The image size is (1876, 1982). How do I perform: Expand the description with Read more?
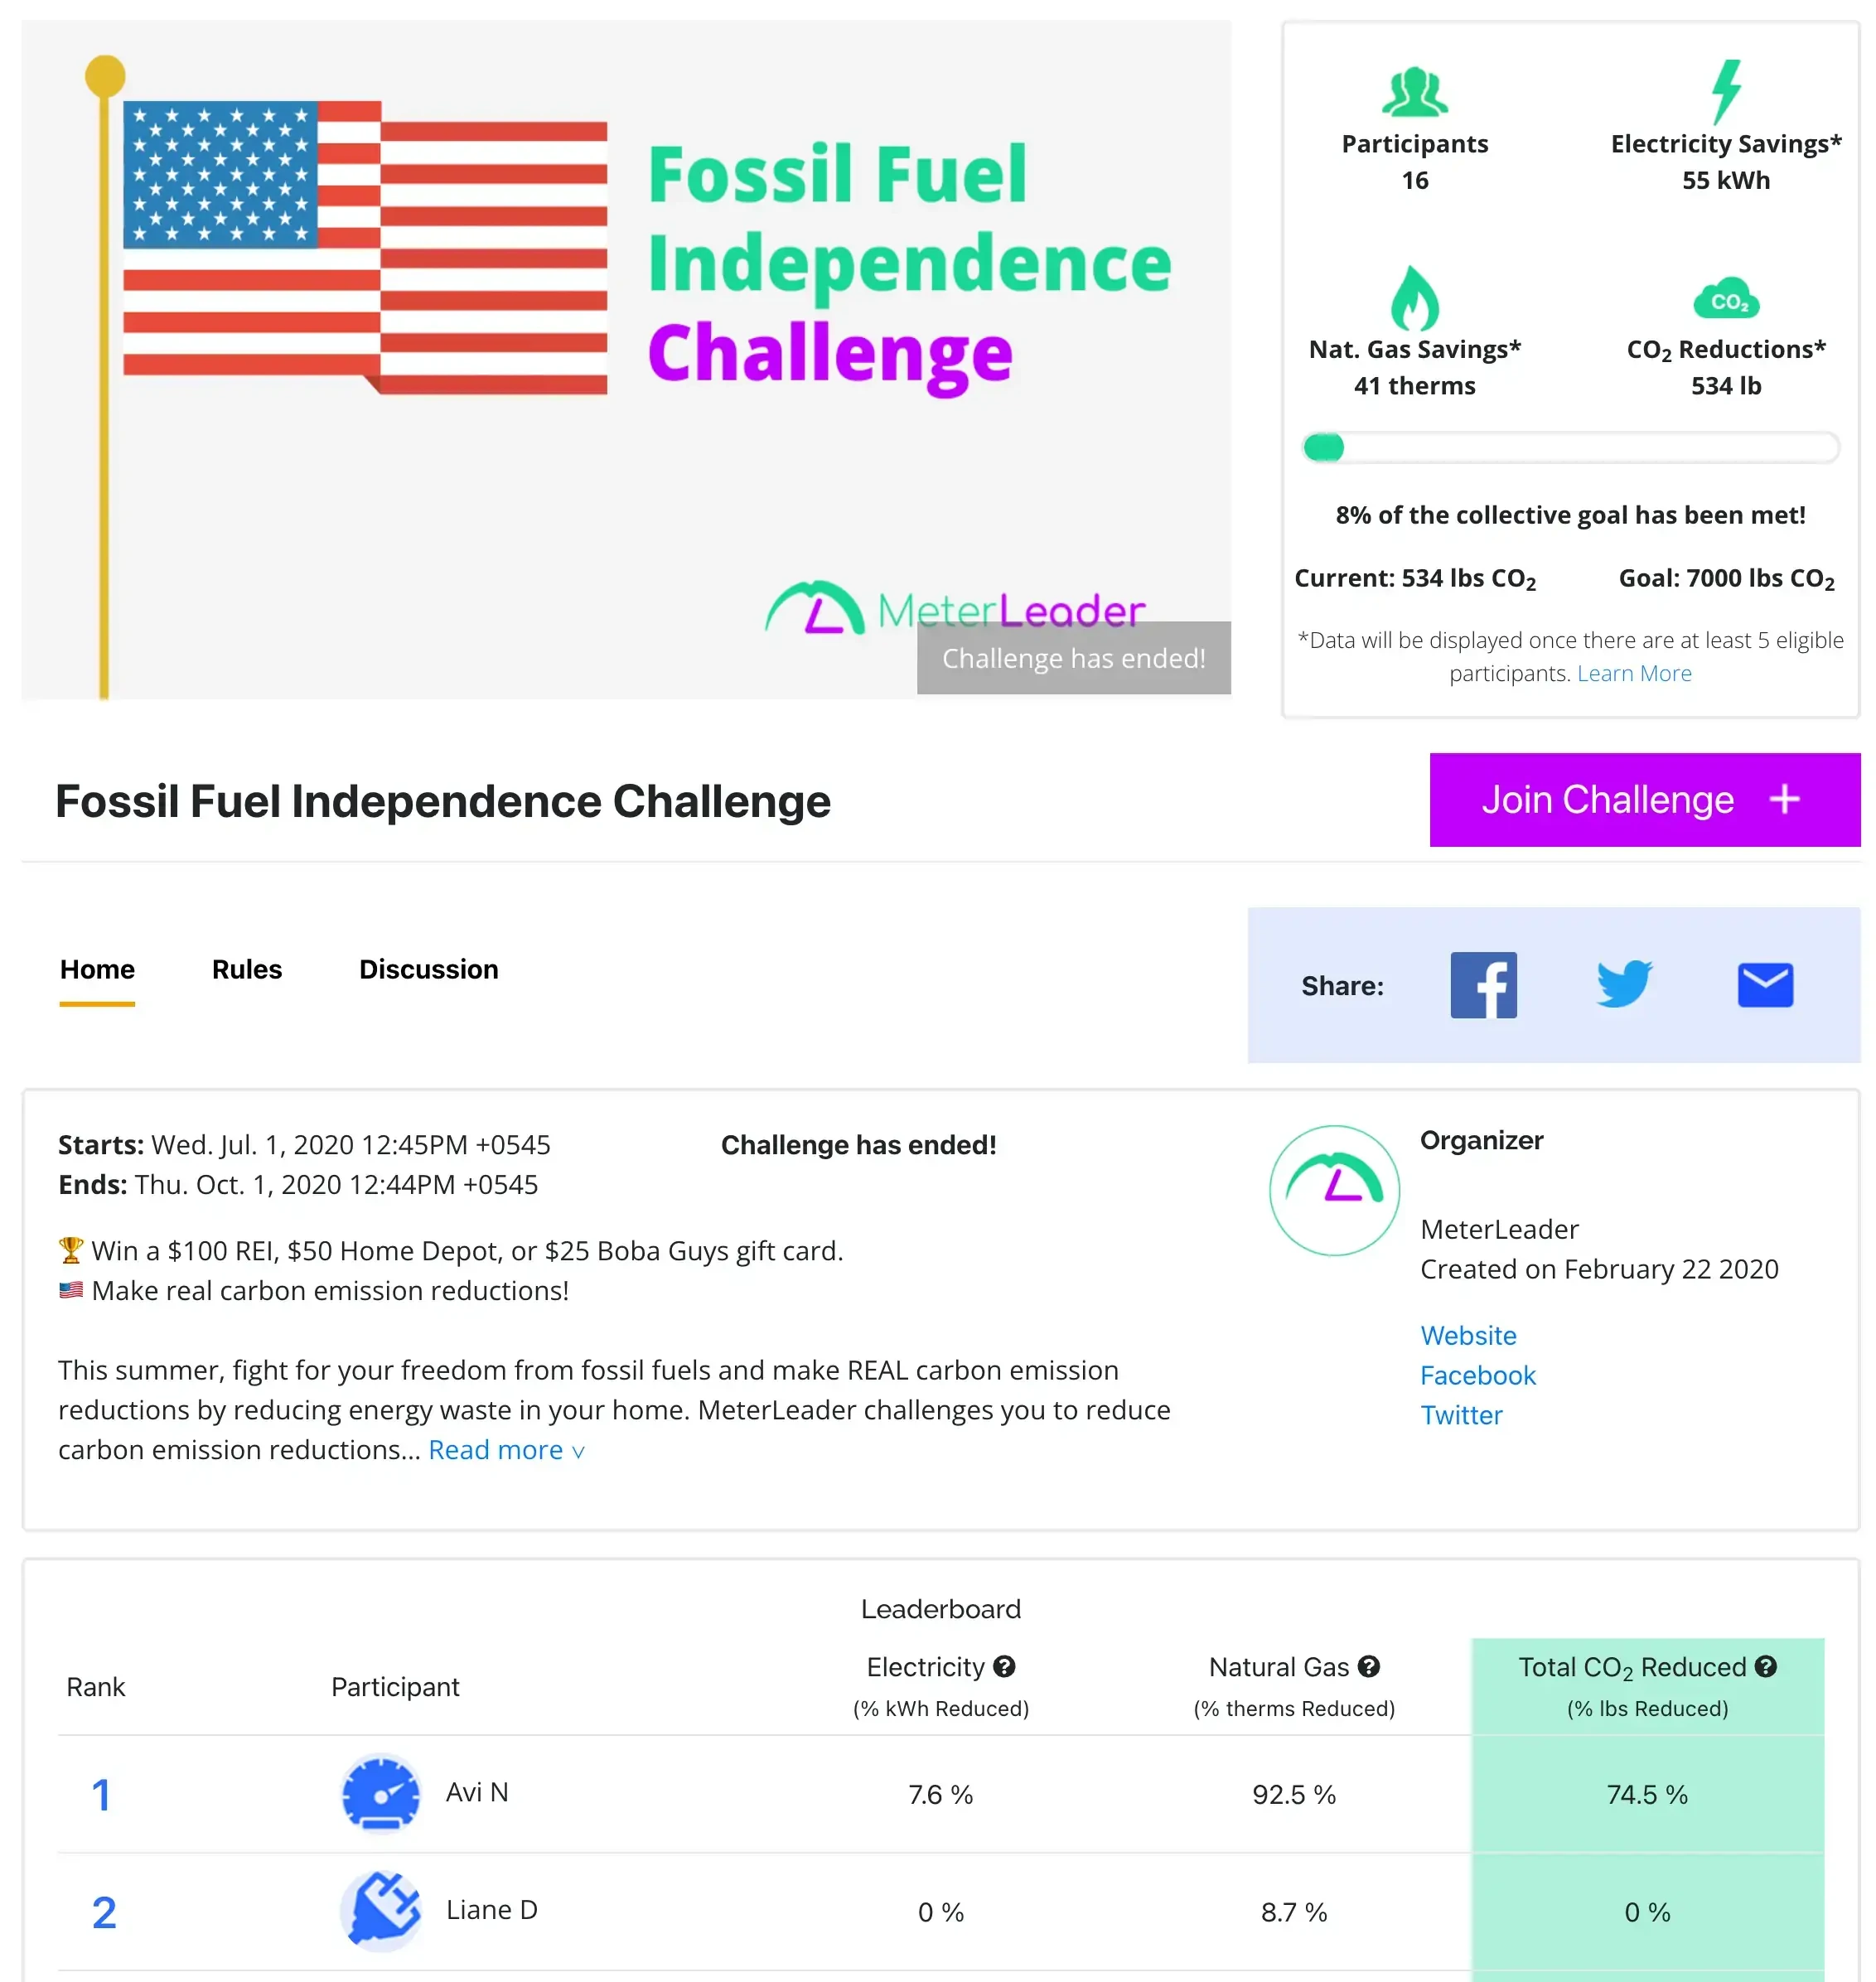506,1450
